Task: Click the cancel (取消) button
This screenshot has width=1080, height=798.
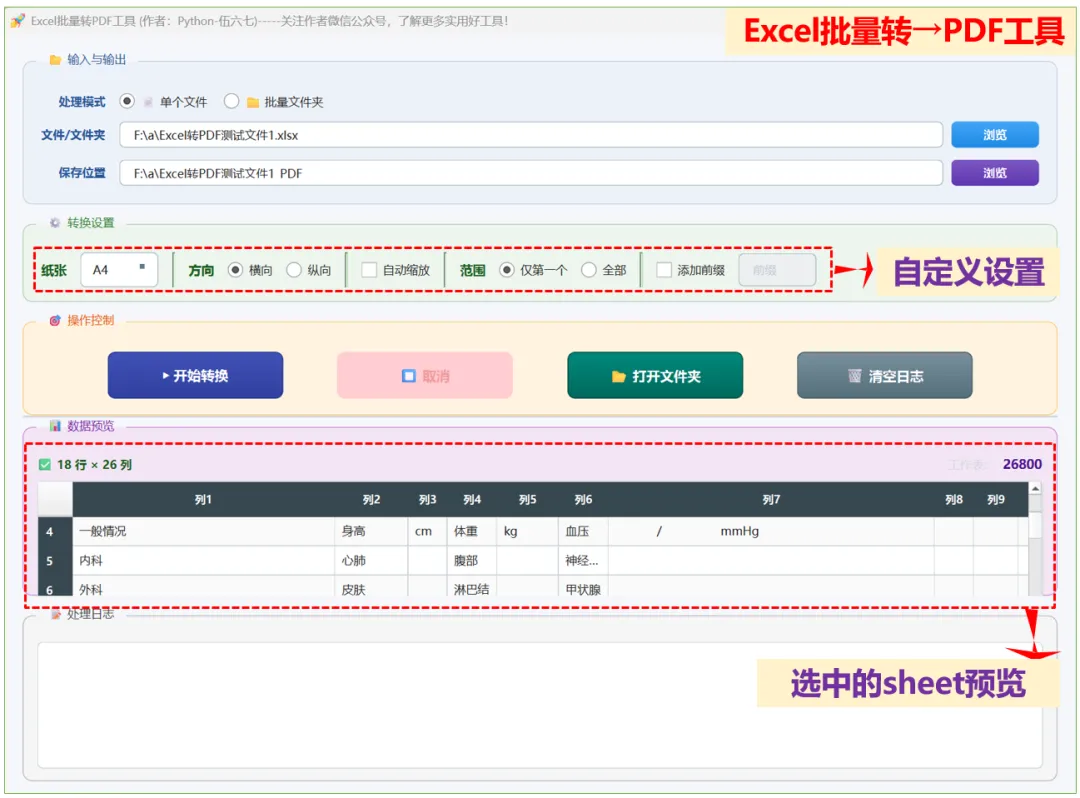Action: tap(425, 375)
